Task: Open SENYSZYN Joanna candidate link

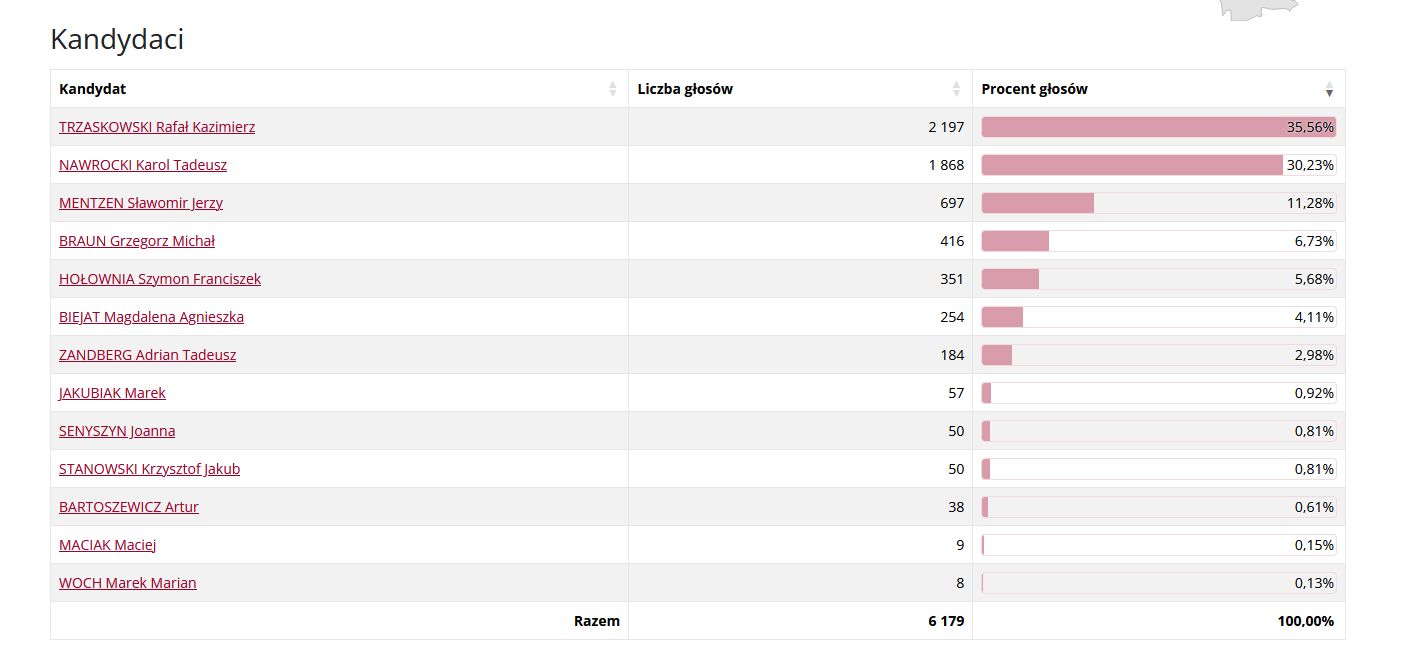Action: tap(117, 431)
